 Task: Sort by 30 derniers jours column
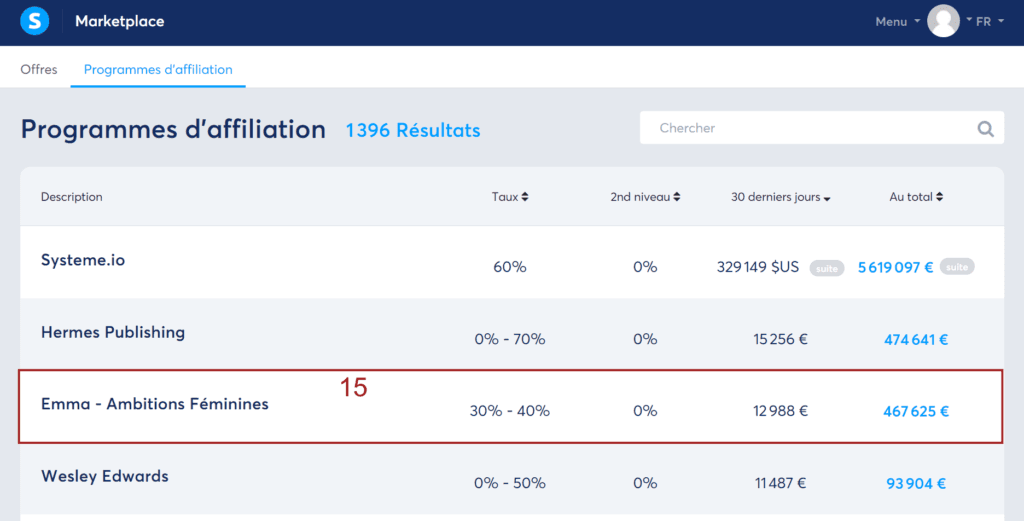pos(780,197)
